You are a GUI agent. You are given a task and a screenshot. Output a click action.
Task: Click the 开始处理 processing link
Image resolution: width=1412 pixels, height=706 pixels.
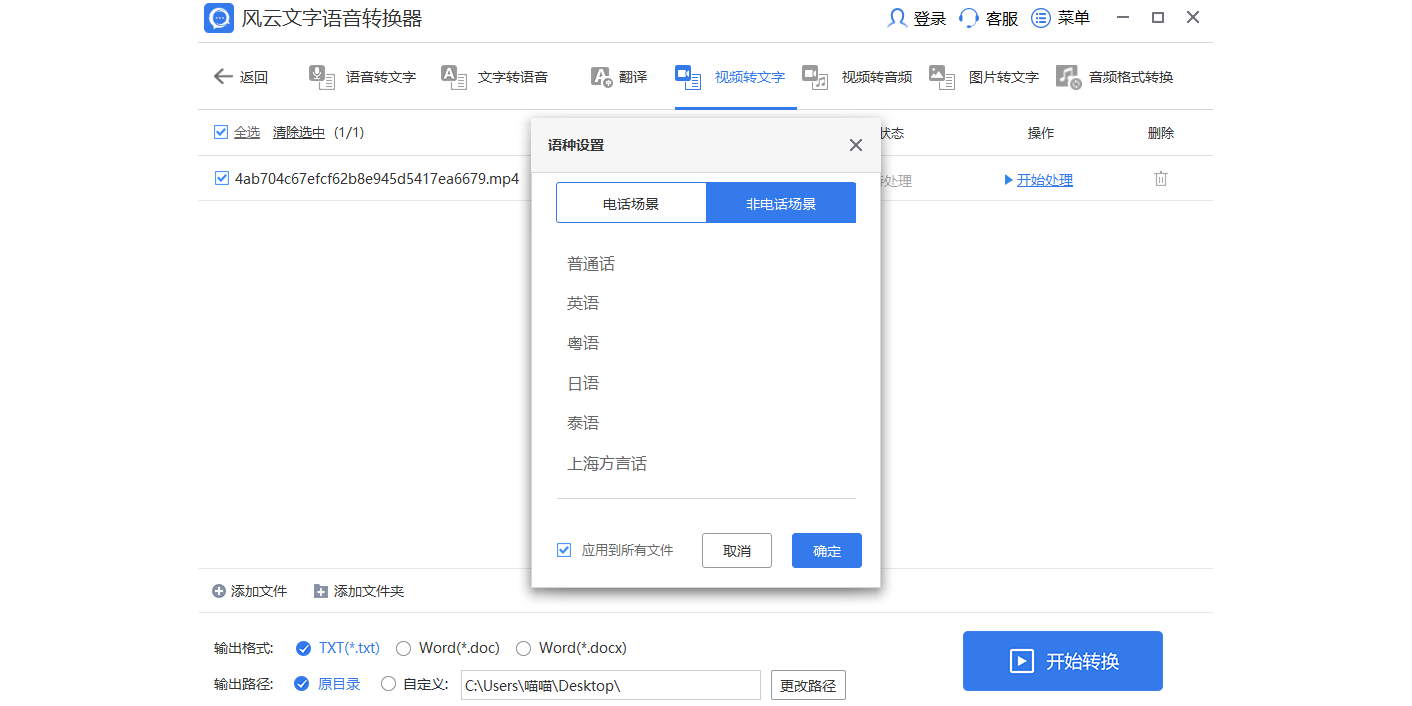click(1043, 179)
